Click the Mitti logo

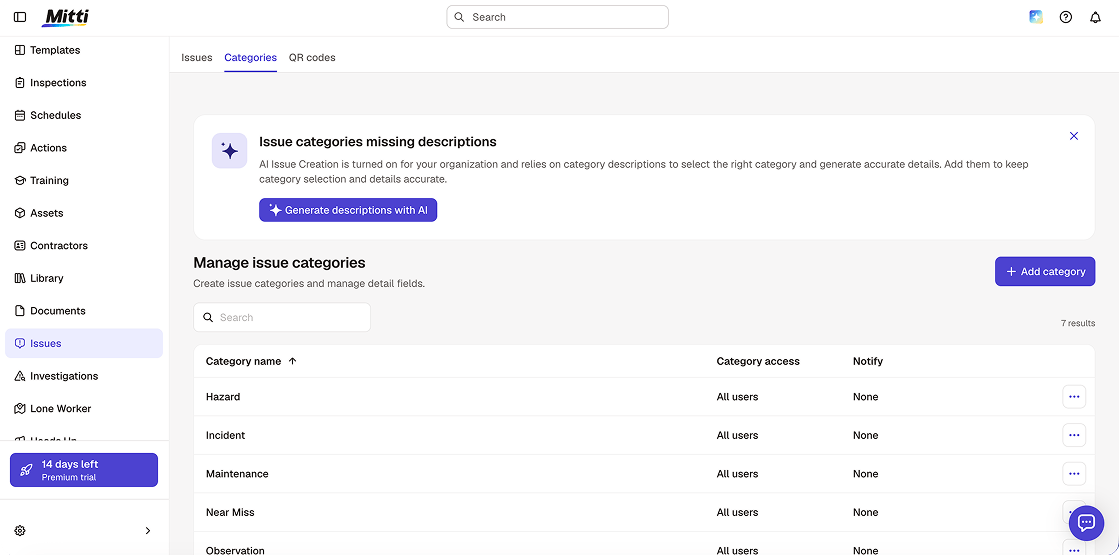pos(66,17)
